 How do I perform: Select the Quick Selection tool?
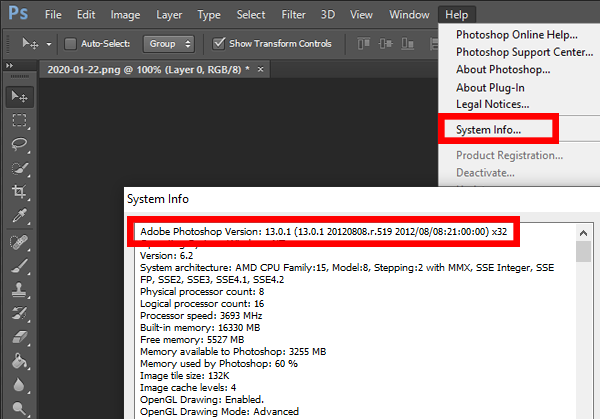pos(20,168)
